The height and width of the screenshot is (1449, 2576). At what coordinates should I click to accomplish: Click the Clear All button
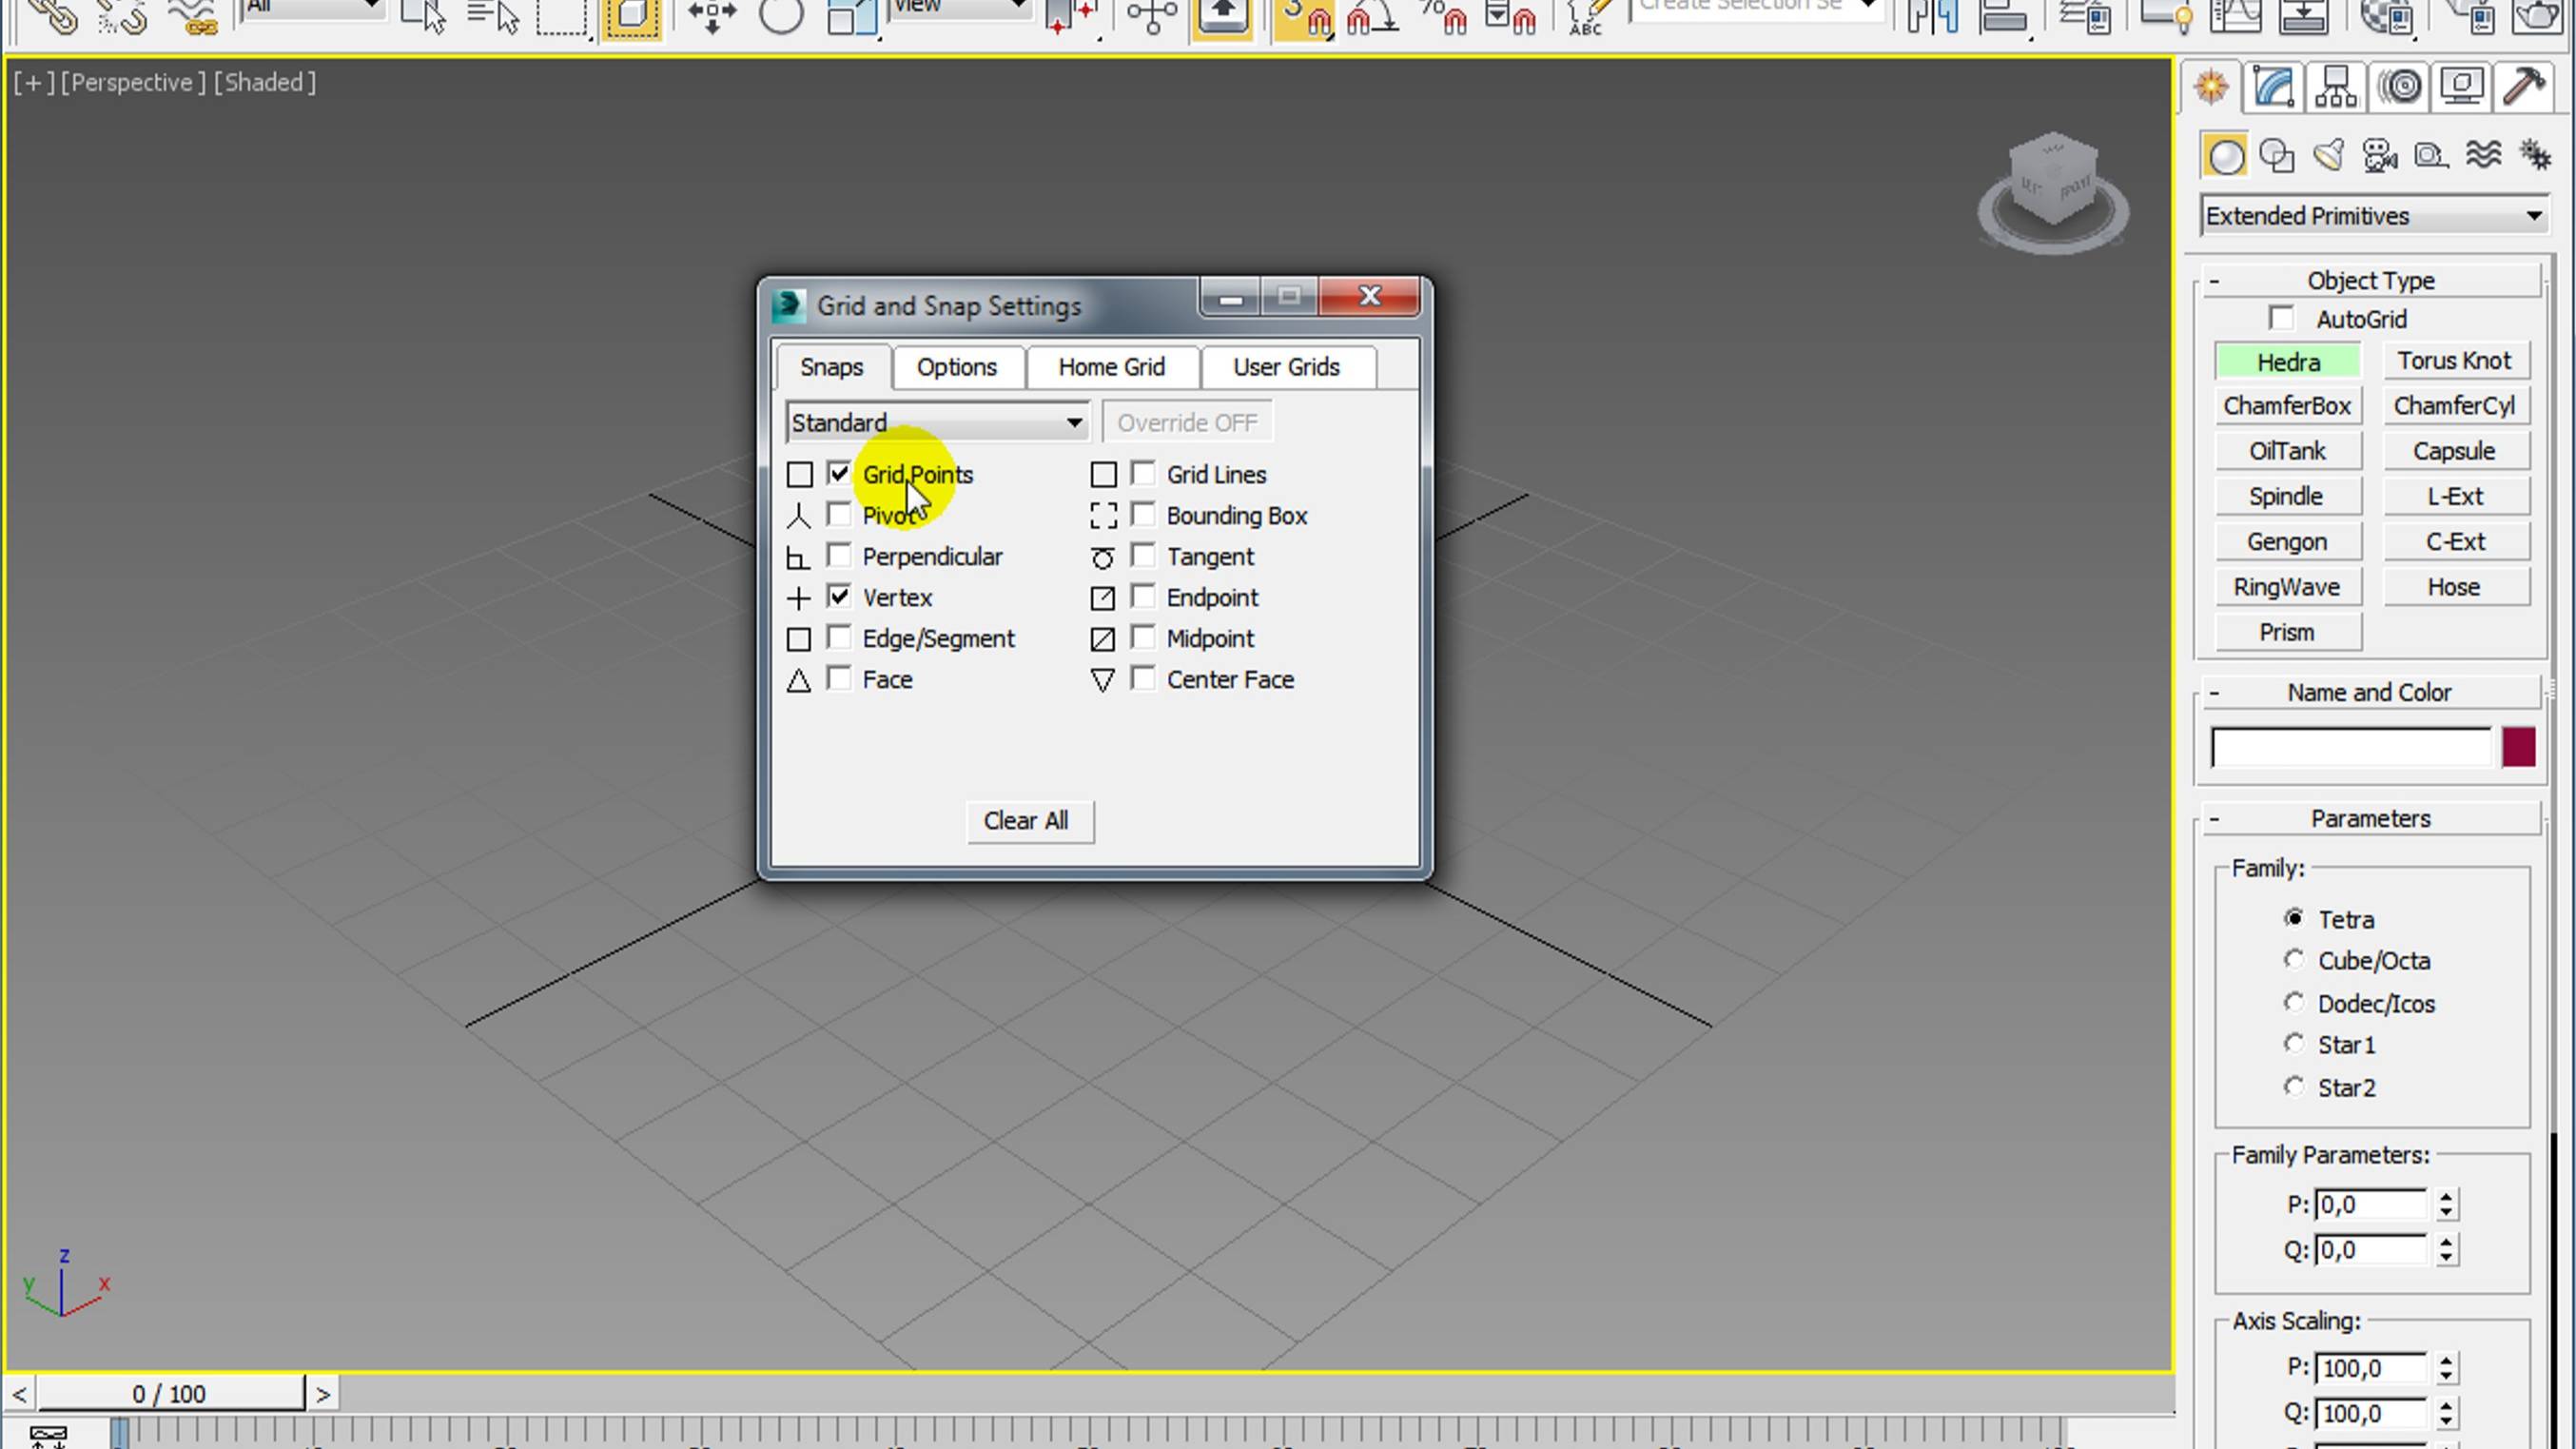[x=1026, y=819]
